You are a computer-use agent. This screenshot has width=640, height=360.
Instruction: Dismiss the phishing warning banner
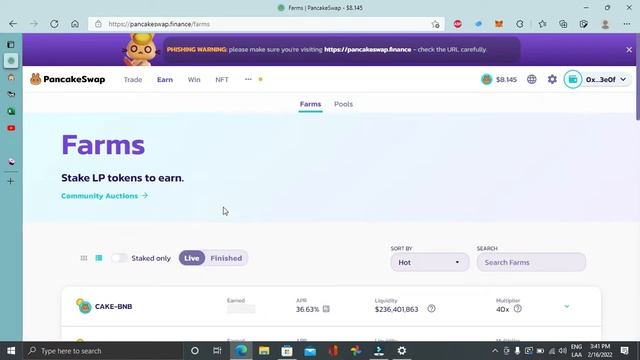click(629, 50)
